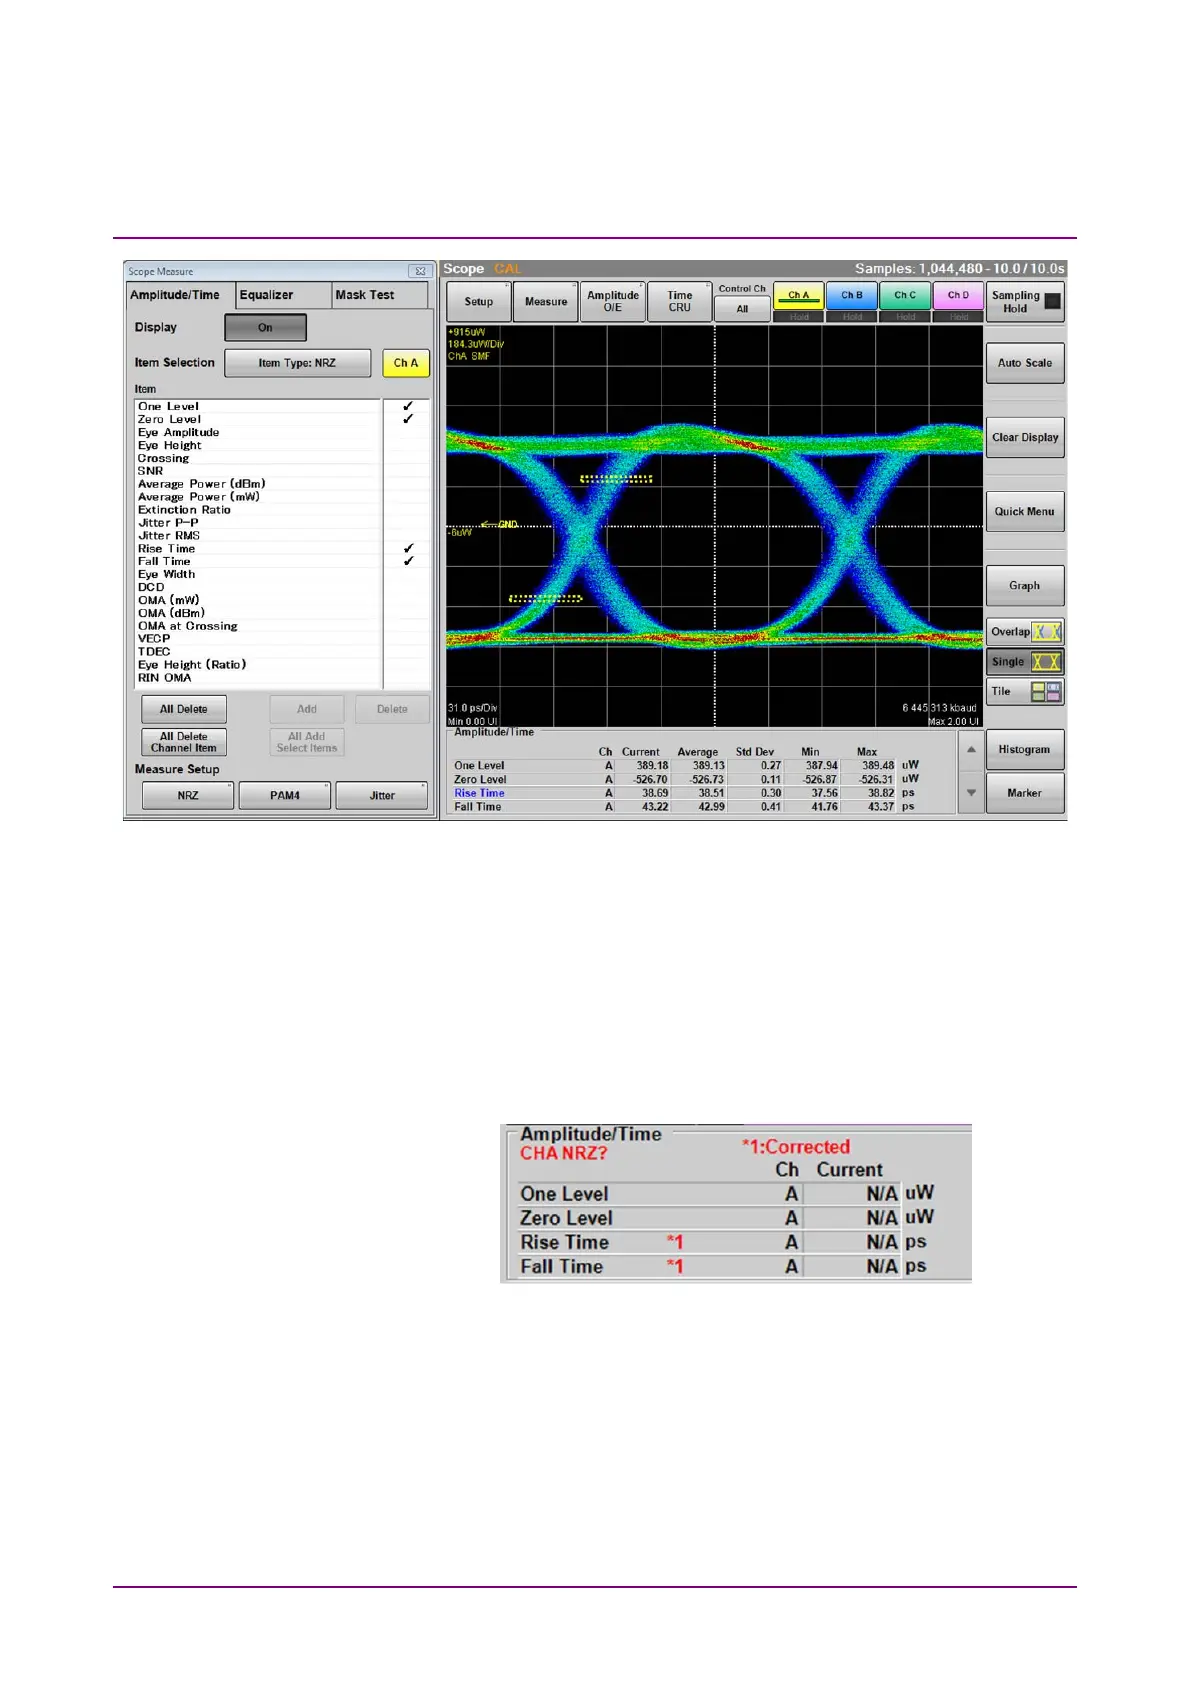Click the Clear Display button
Image resolution: width=1190 pixels, height=1684 pixels.
(1024, 438)
